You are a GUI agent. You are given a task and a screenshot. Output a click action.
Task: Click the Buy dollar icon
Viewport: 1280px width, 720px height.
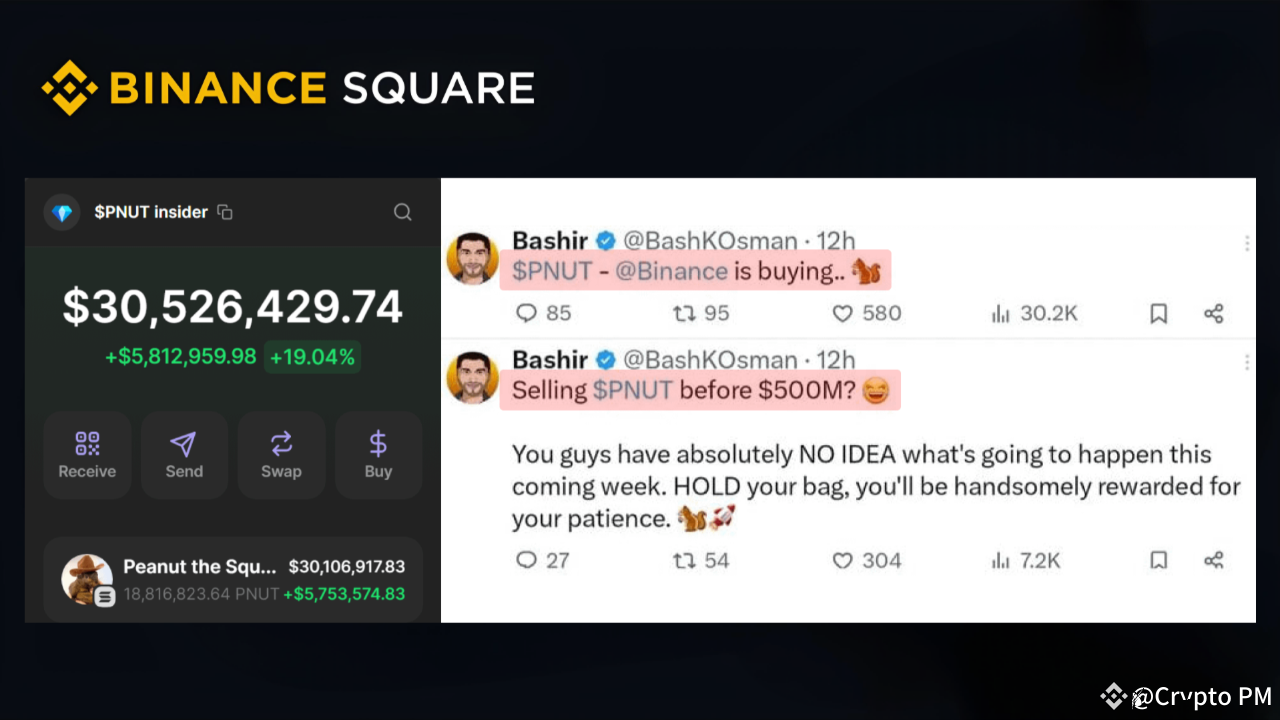(x=378, y=442)
